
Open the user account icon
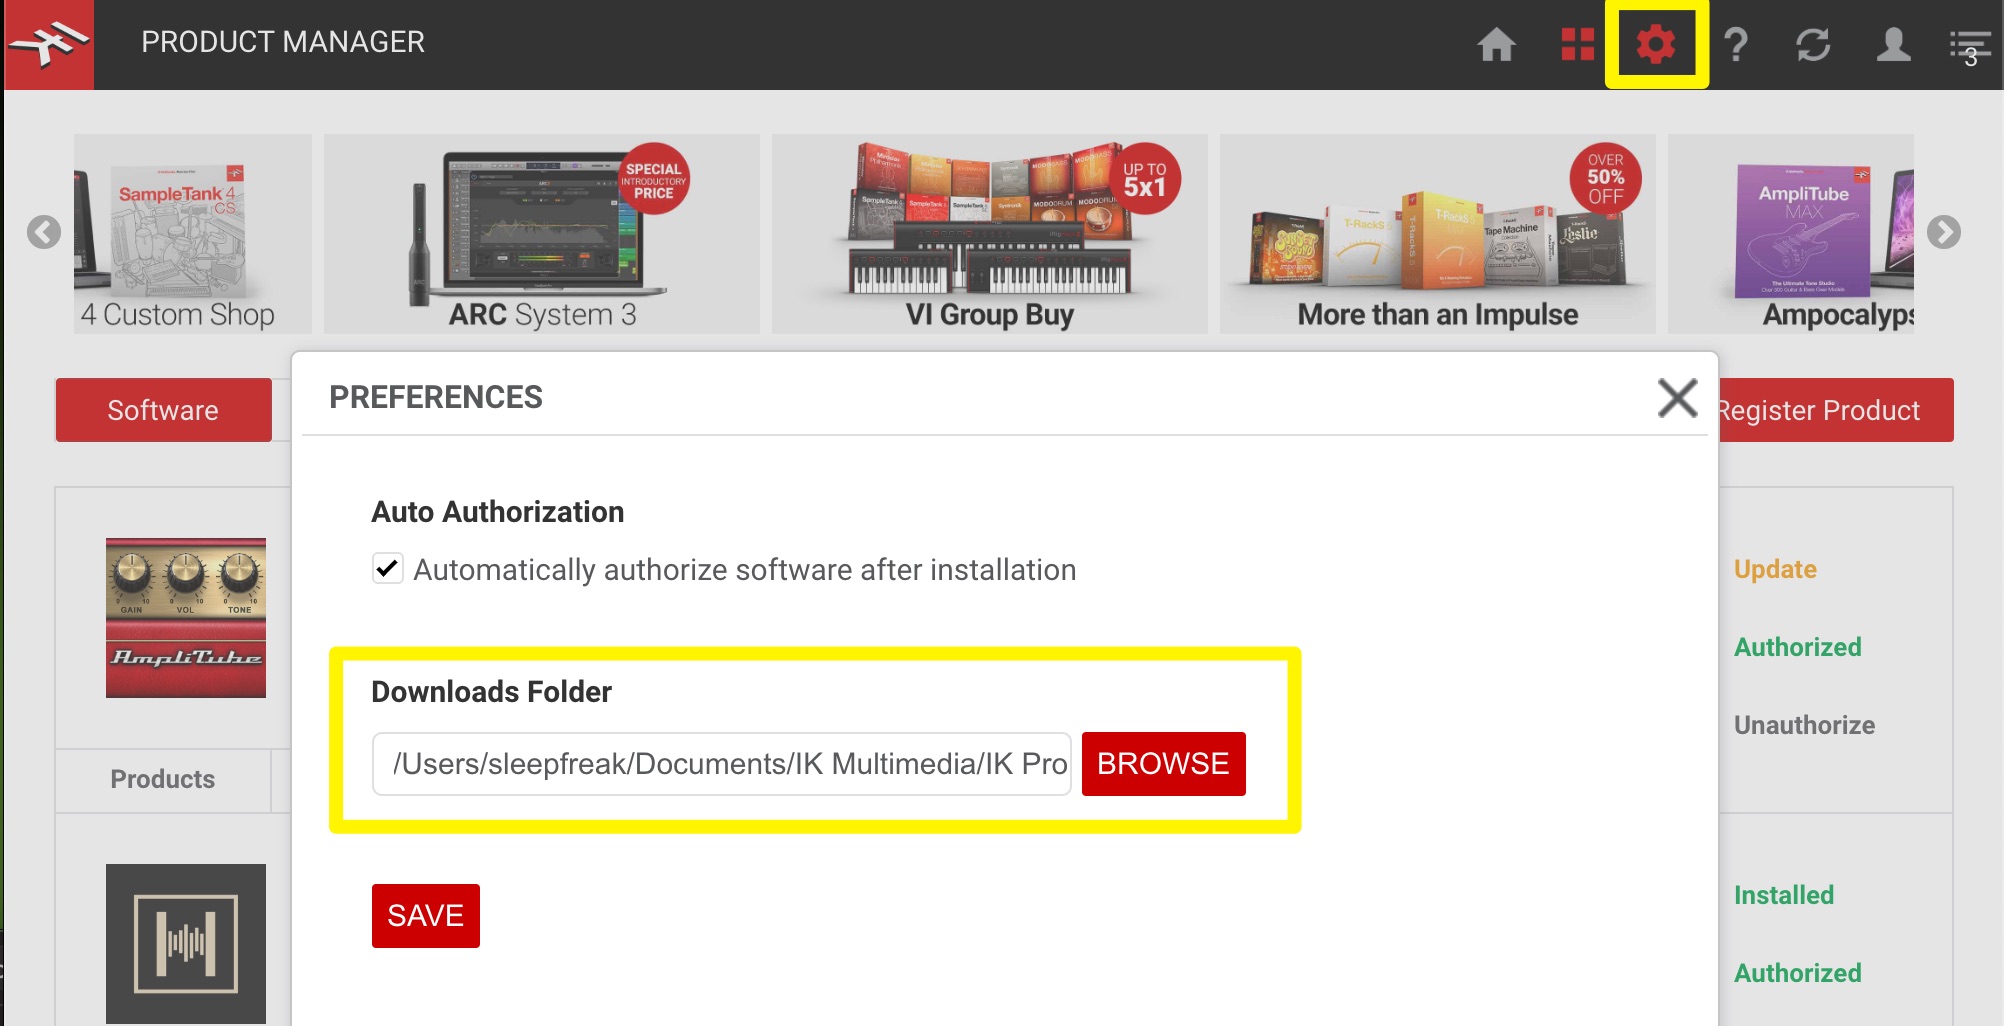click(1893, 45)
